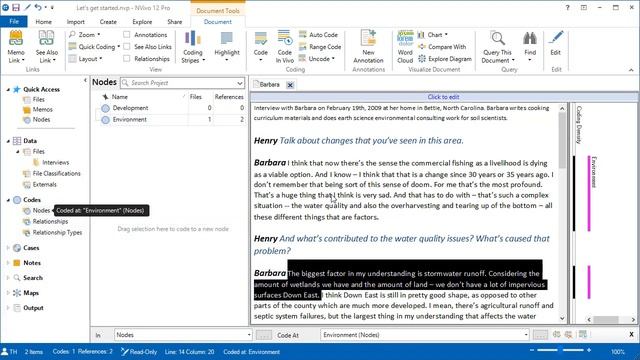This screenshot has height=360, width=640.
Task: Switch to the Create ribbon tab
Action: [x=108, y=22]
